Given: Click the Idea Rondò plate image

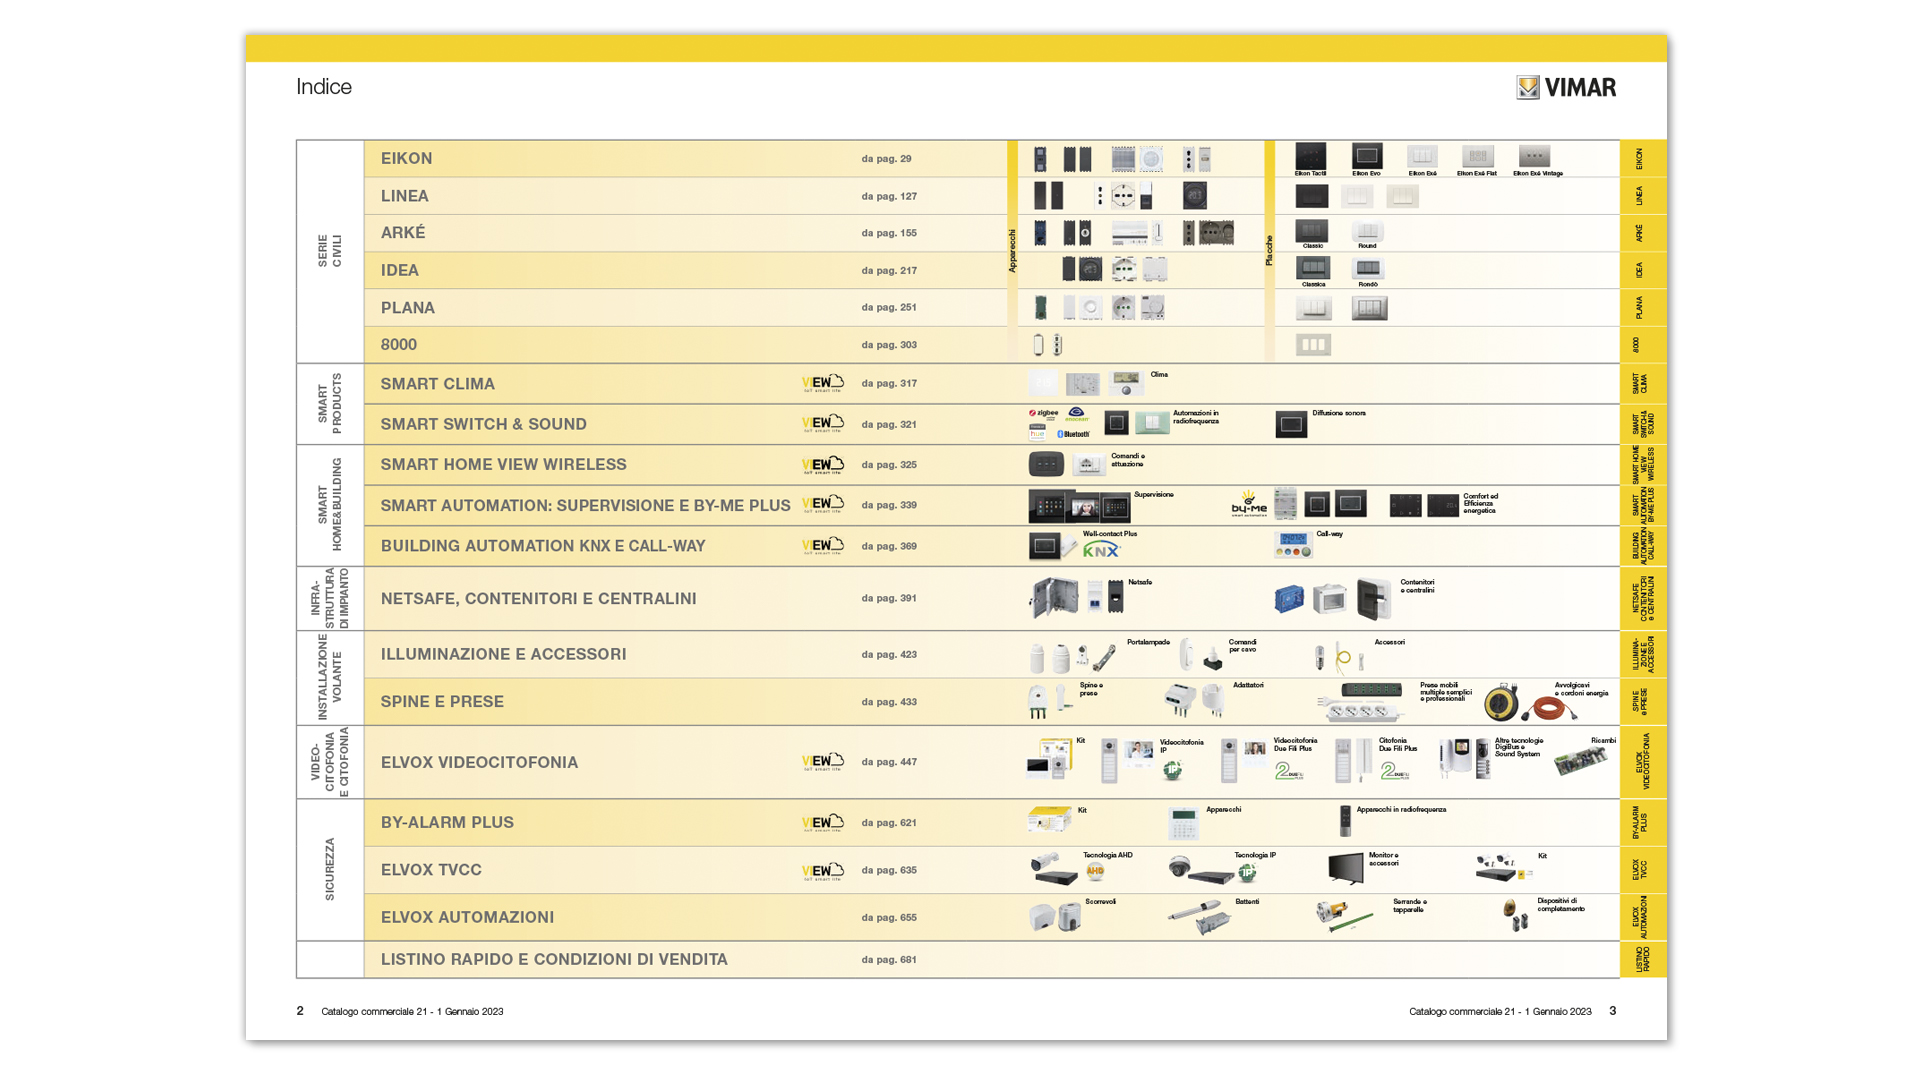Looking at the screenshot, I should tap(1367, 268).
